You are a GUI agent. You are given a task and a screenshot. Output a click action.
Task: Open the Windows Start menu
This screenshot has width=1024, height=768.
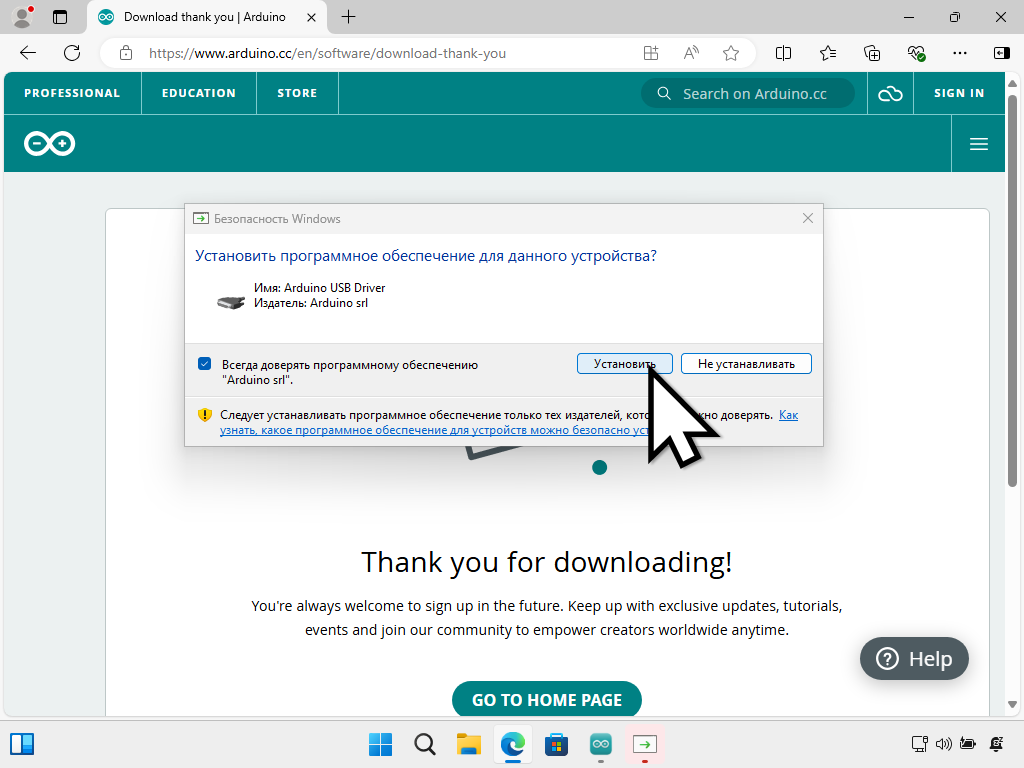coord(381,744)
